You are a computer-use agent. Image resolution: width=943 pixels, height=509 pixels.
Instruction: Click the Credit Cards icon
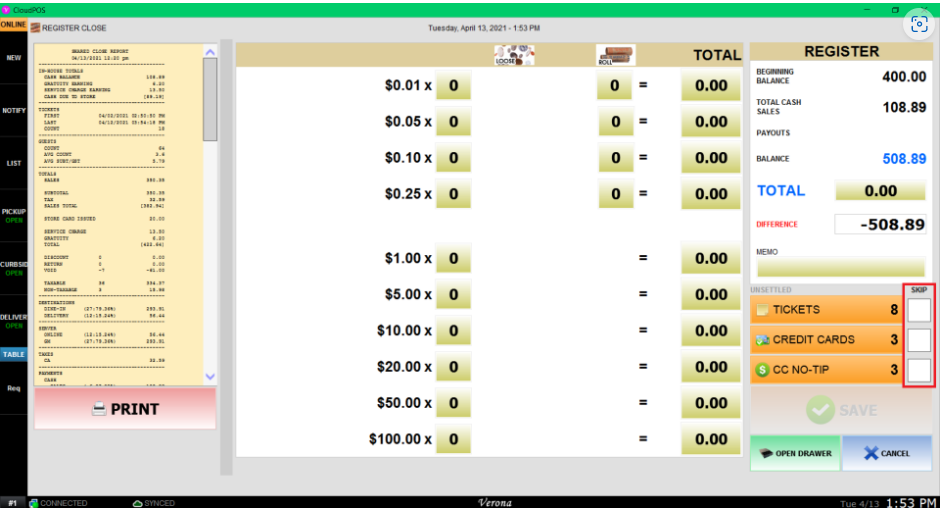(762, 340)
